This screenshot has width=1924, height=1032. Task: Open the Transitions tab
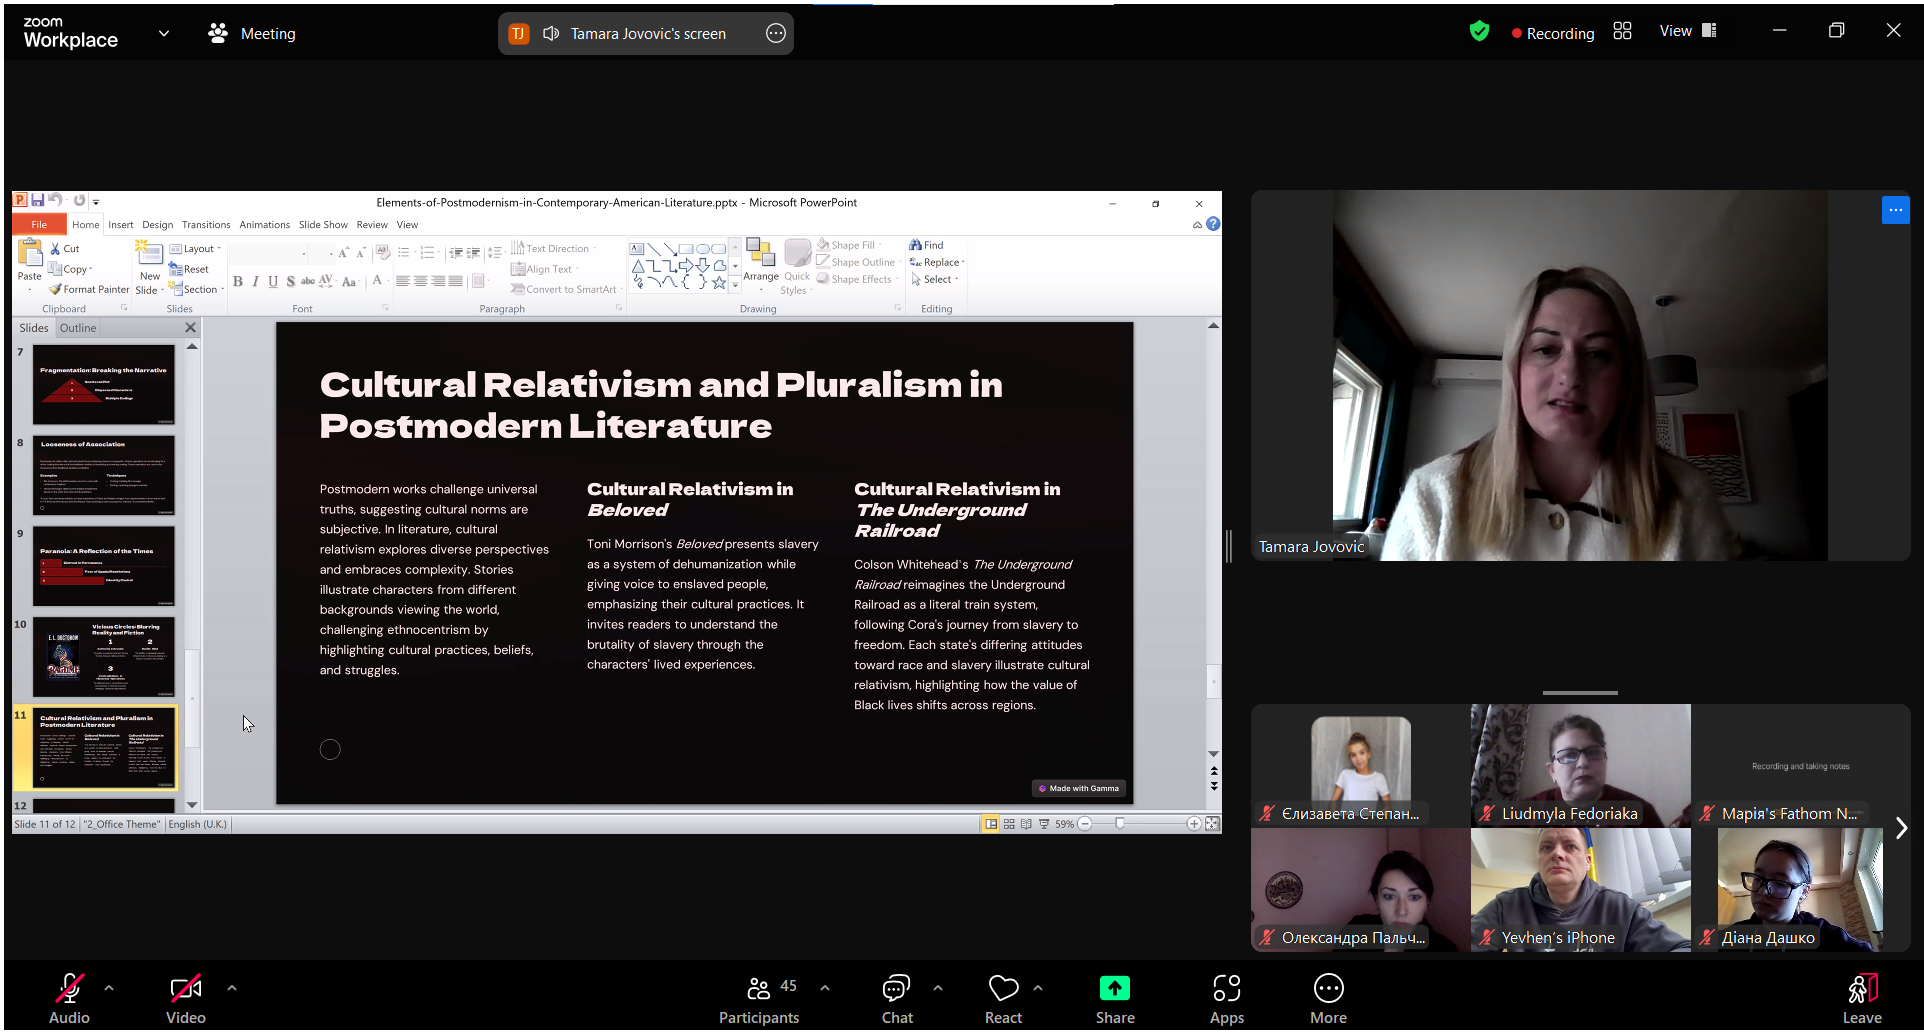(x=206, y=225)
